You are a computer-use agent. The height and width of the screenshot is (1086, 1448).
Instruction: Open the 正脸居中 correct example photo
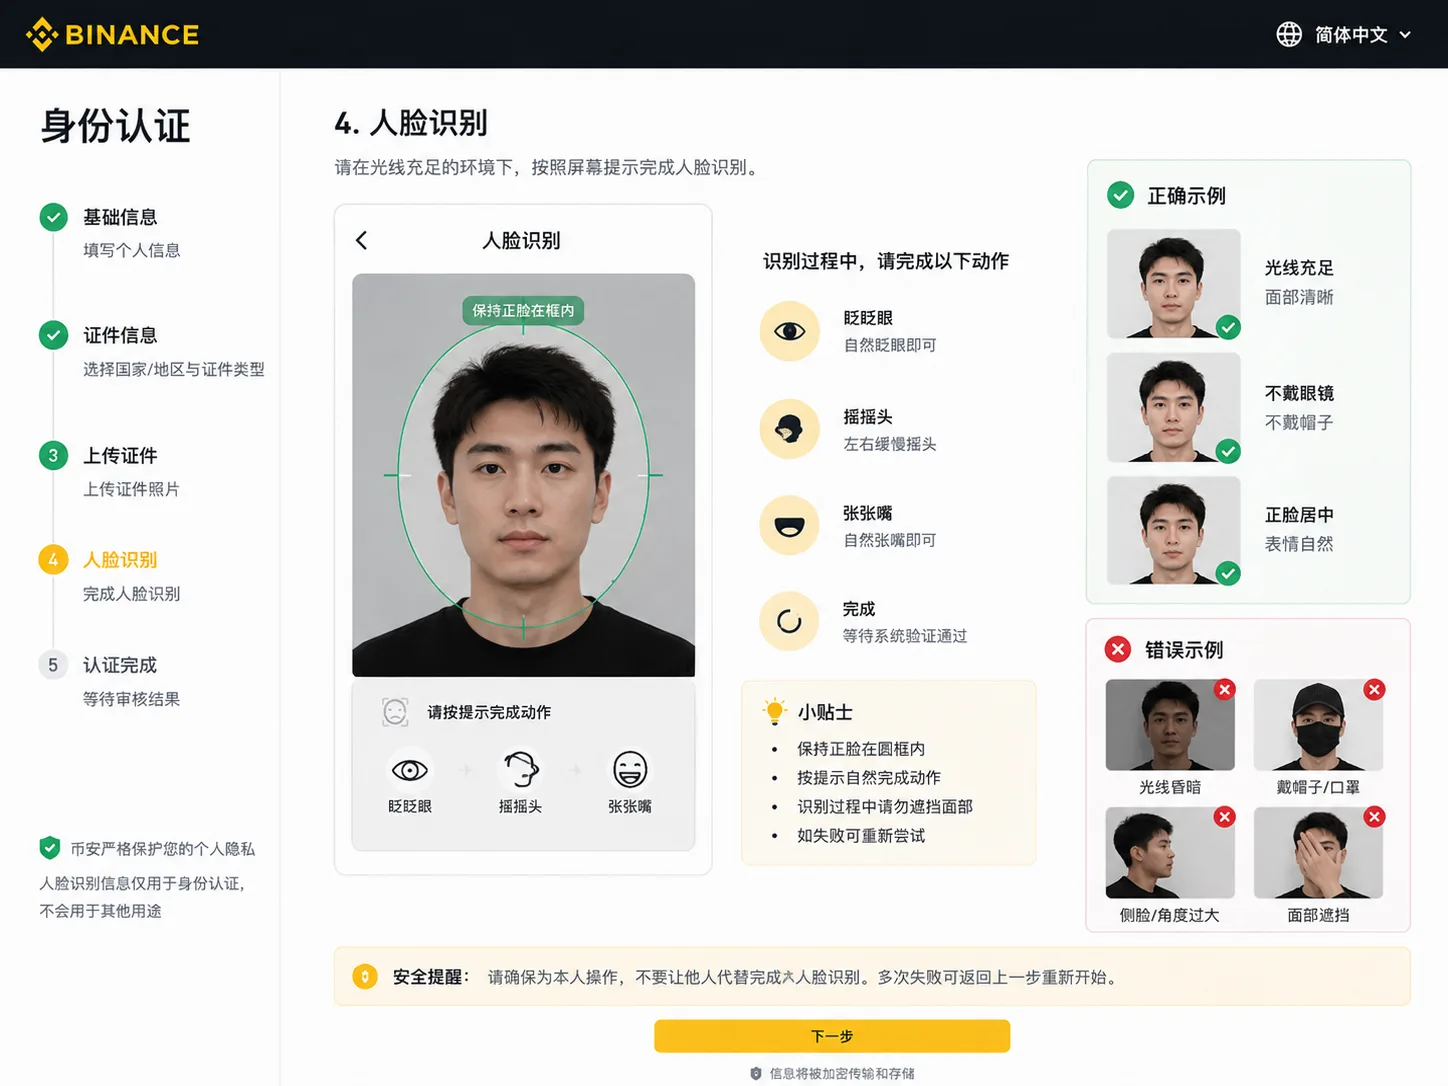coord(1174,530)
